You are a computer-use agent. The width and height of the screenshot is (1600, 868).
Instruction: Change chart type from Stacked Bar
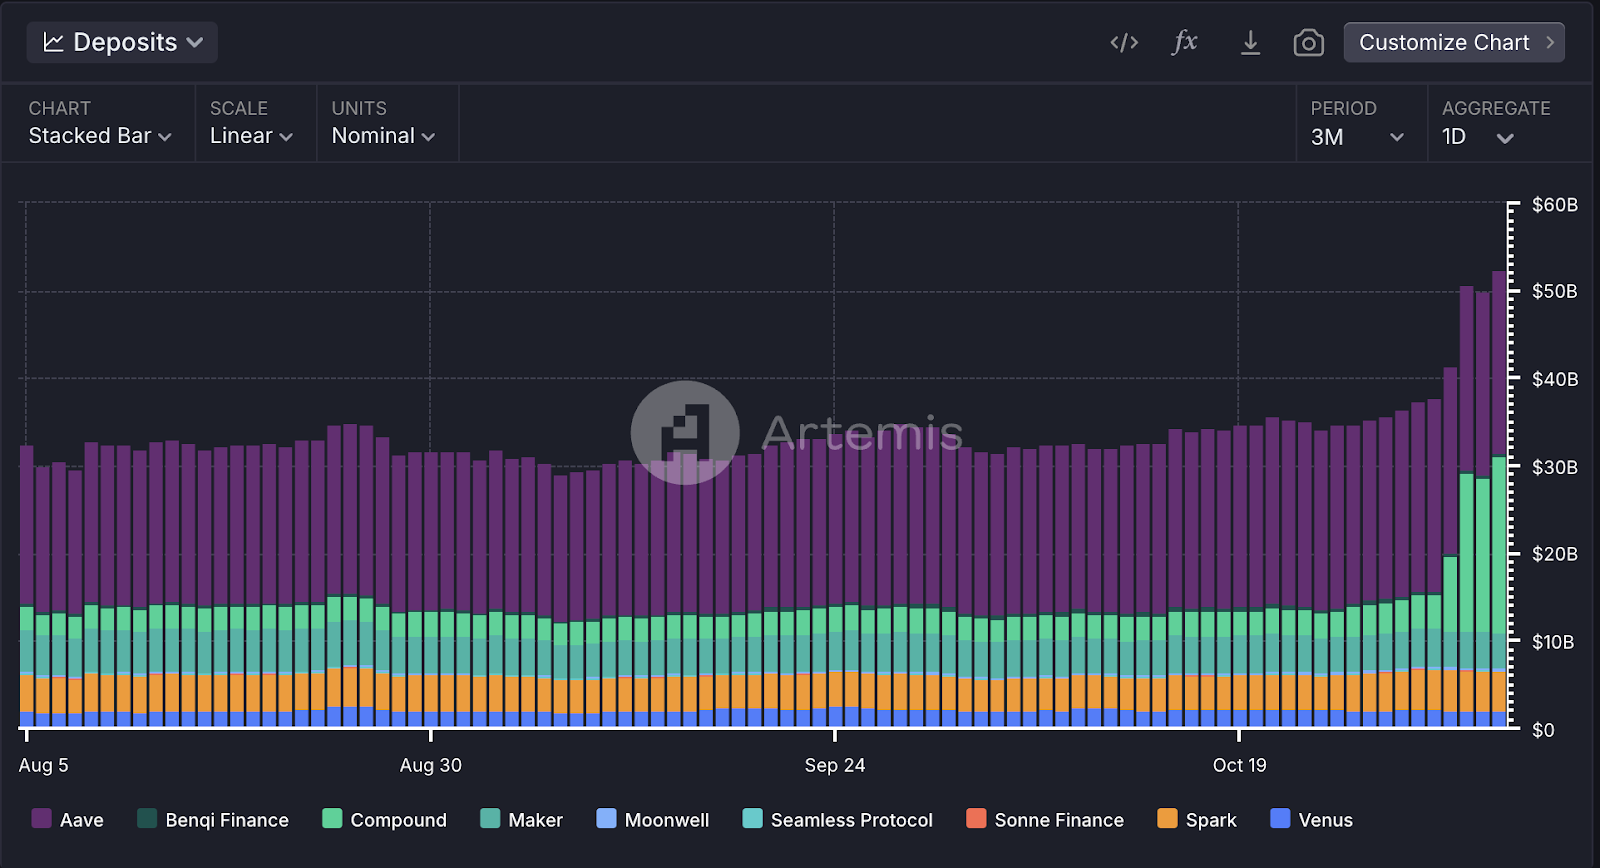point(100,136)
